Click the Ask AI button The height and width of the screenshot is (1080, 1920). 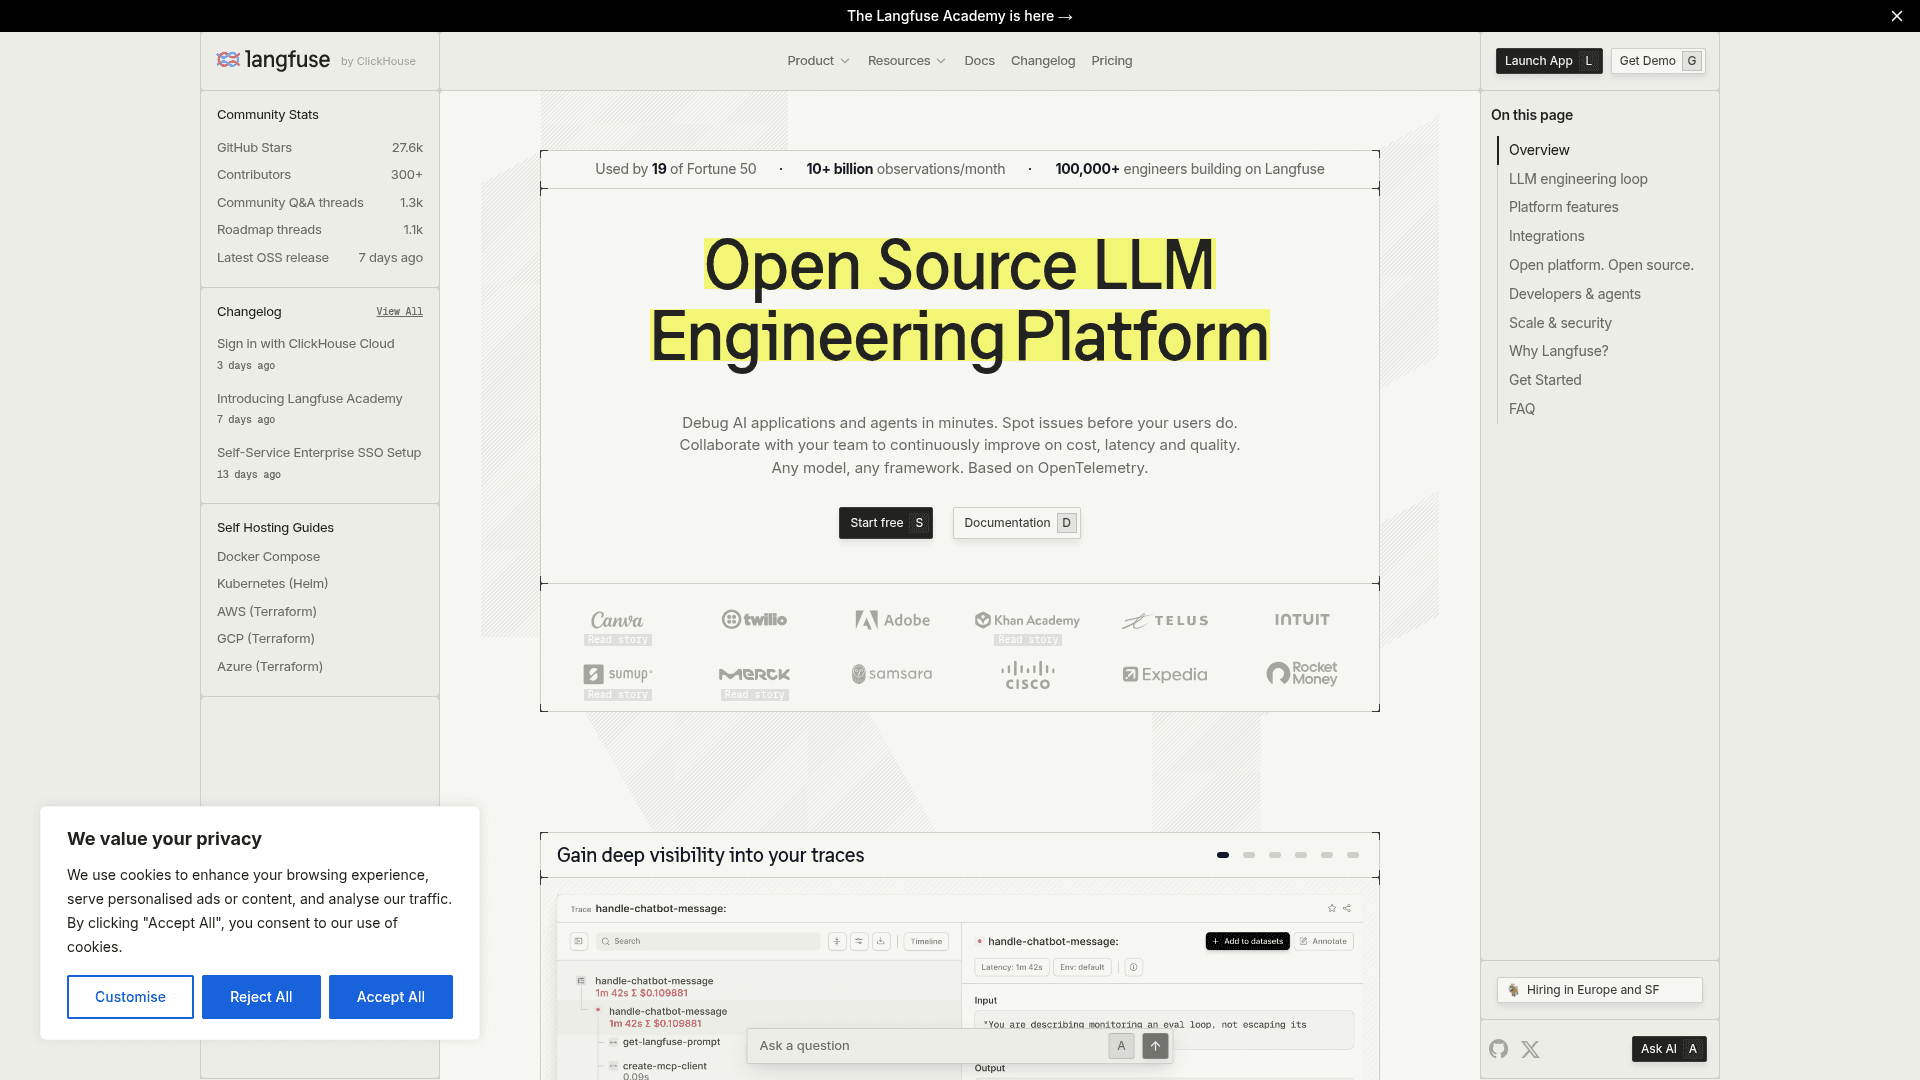click(1669, 1049)
